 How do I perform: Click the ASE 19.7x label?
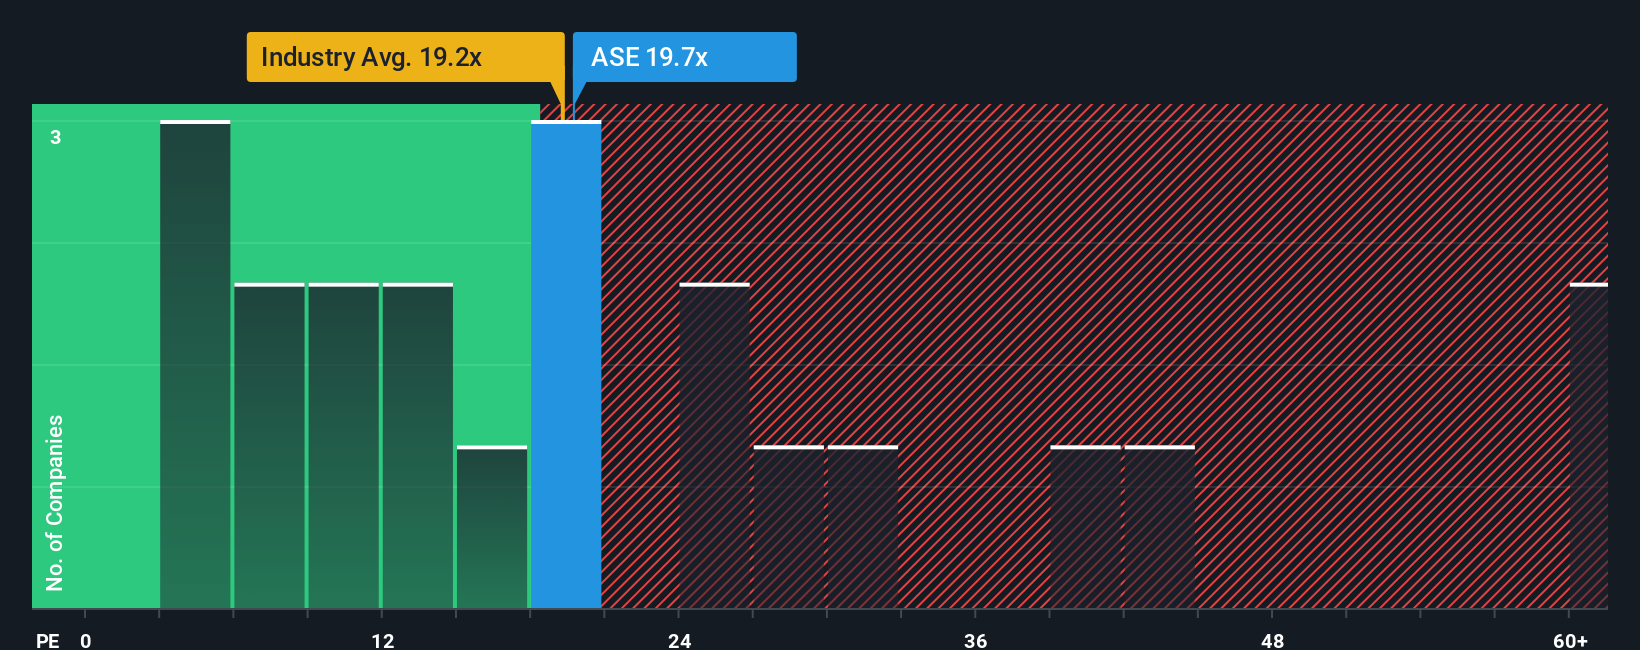(685, 57)
